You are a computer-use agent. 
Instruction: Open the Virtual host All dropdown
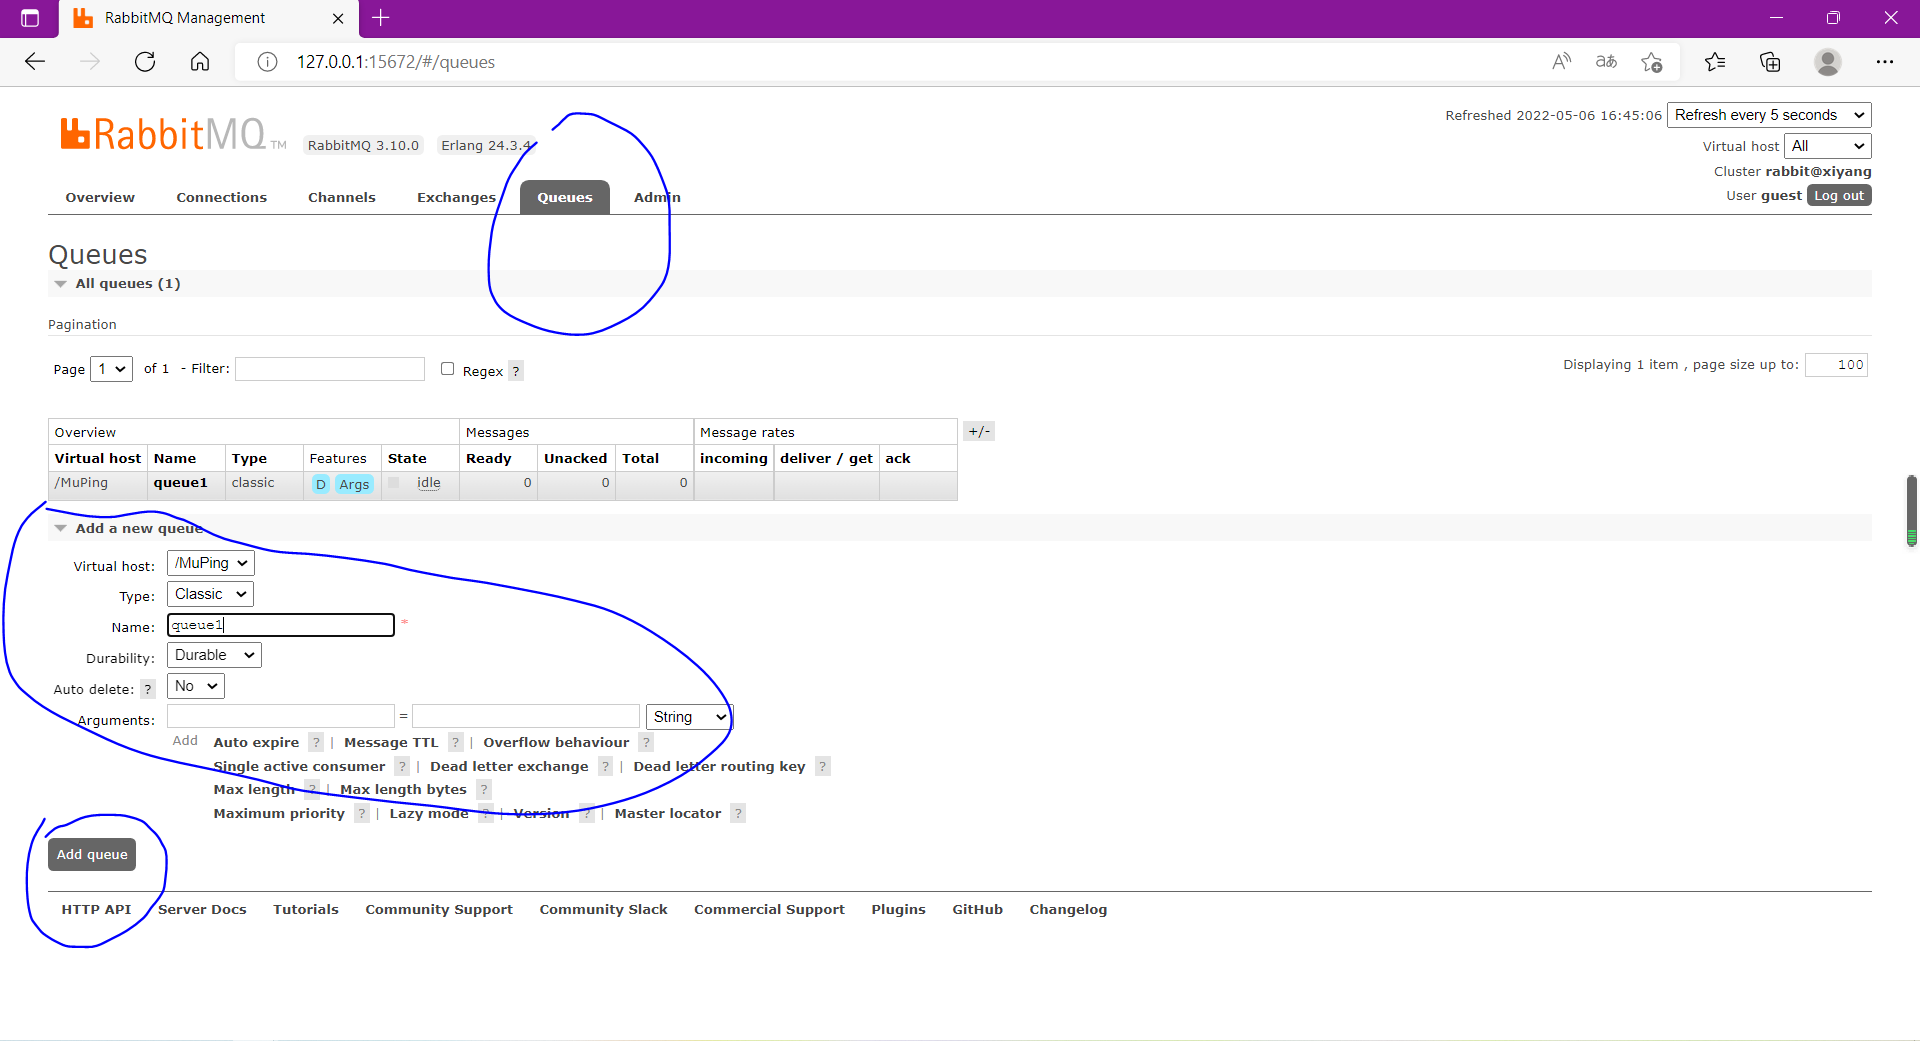tap(1828, 146)
